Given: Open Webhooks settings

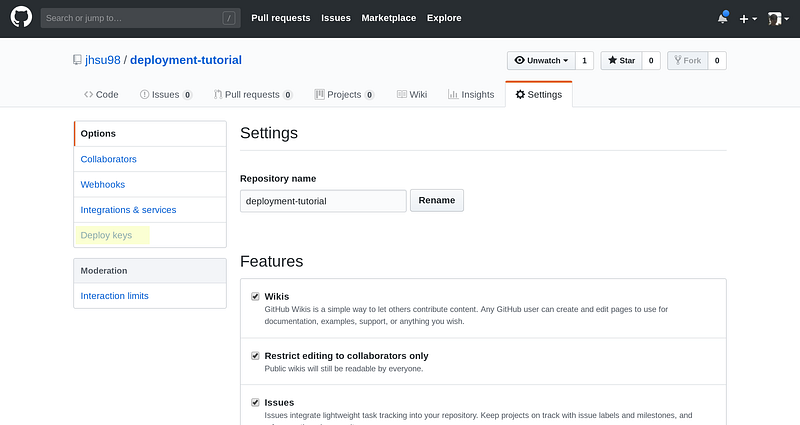Looking at the screenshot, I should click(150, 185).
